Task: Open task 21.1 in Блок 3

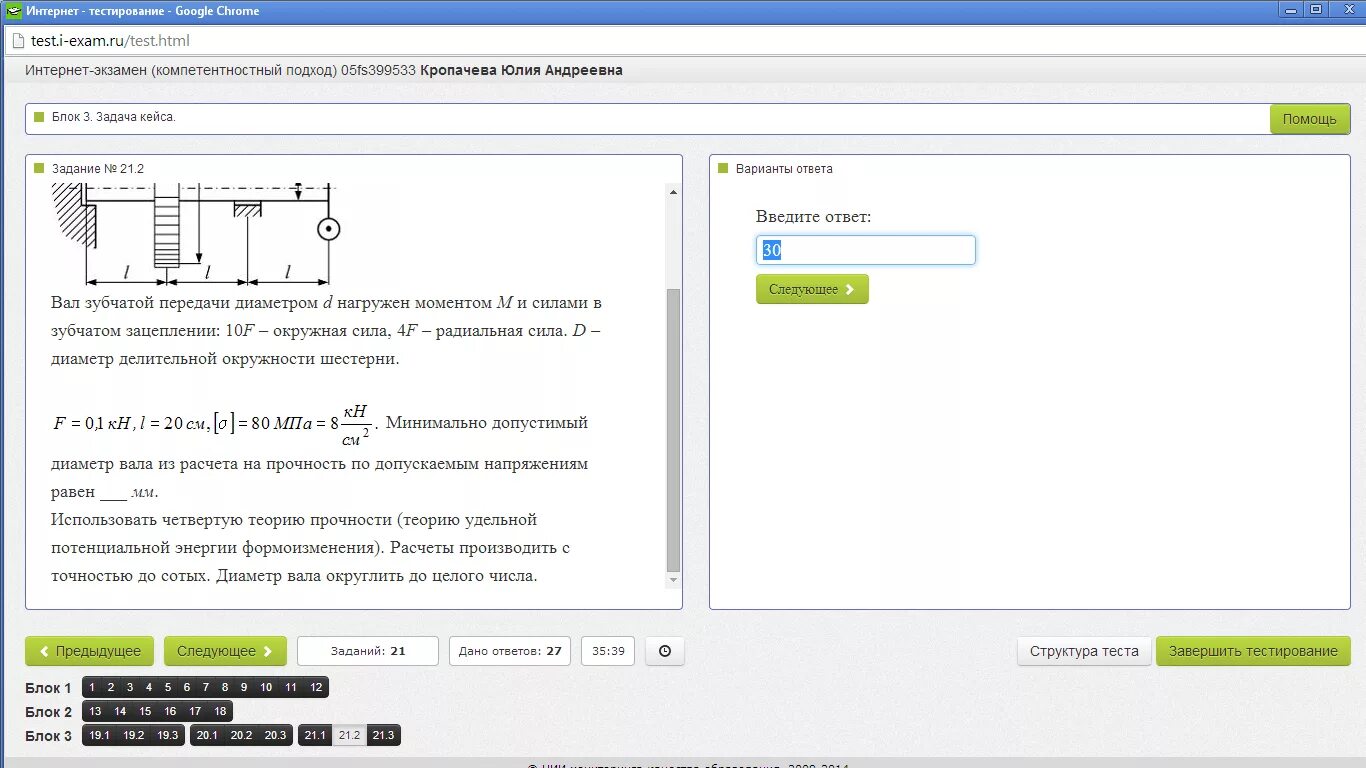Action: (315, 735)
